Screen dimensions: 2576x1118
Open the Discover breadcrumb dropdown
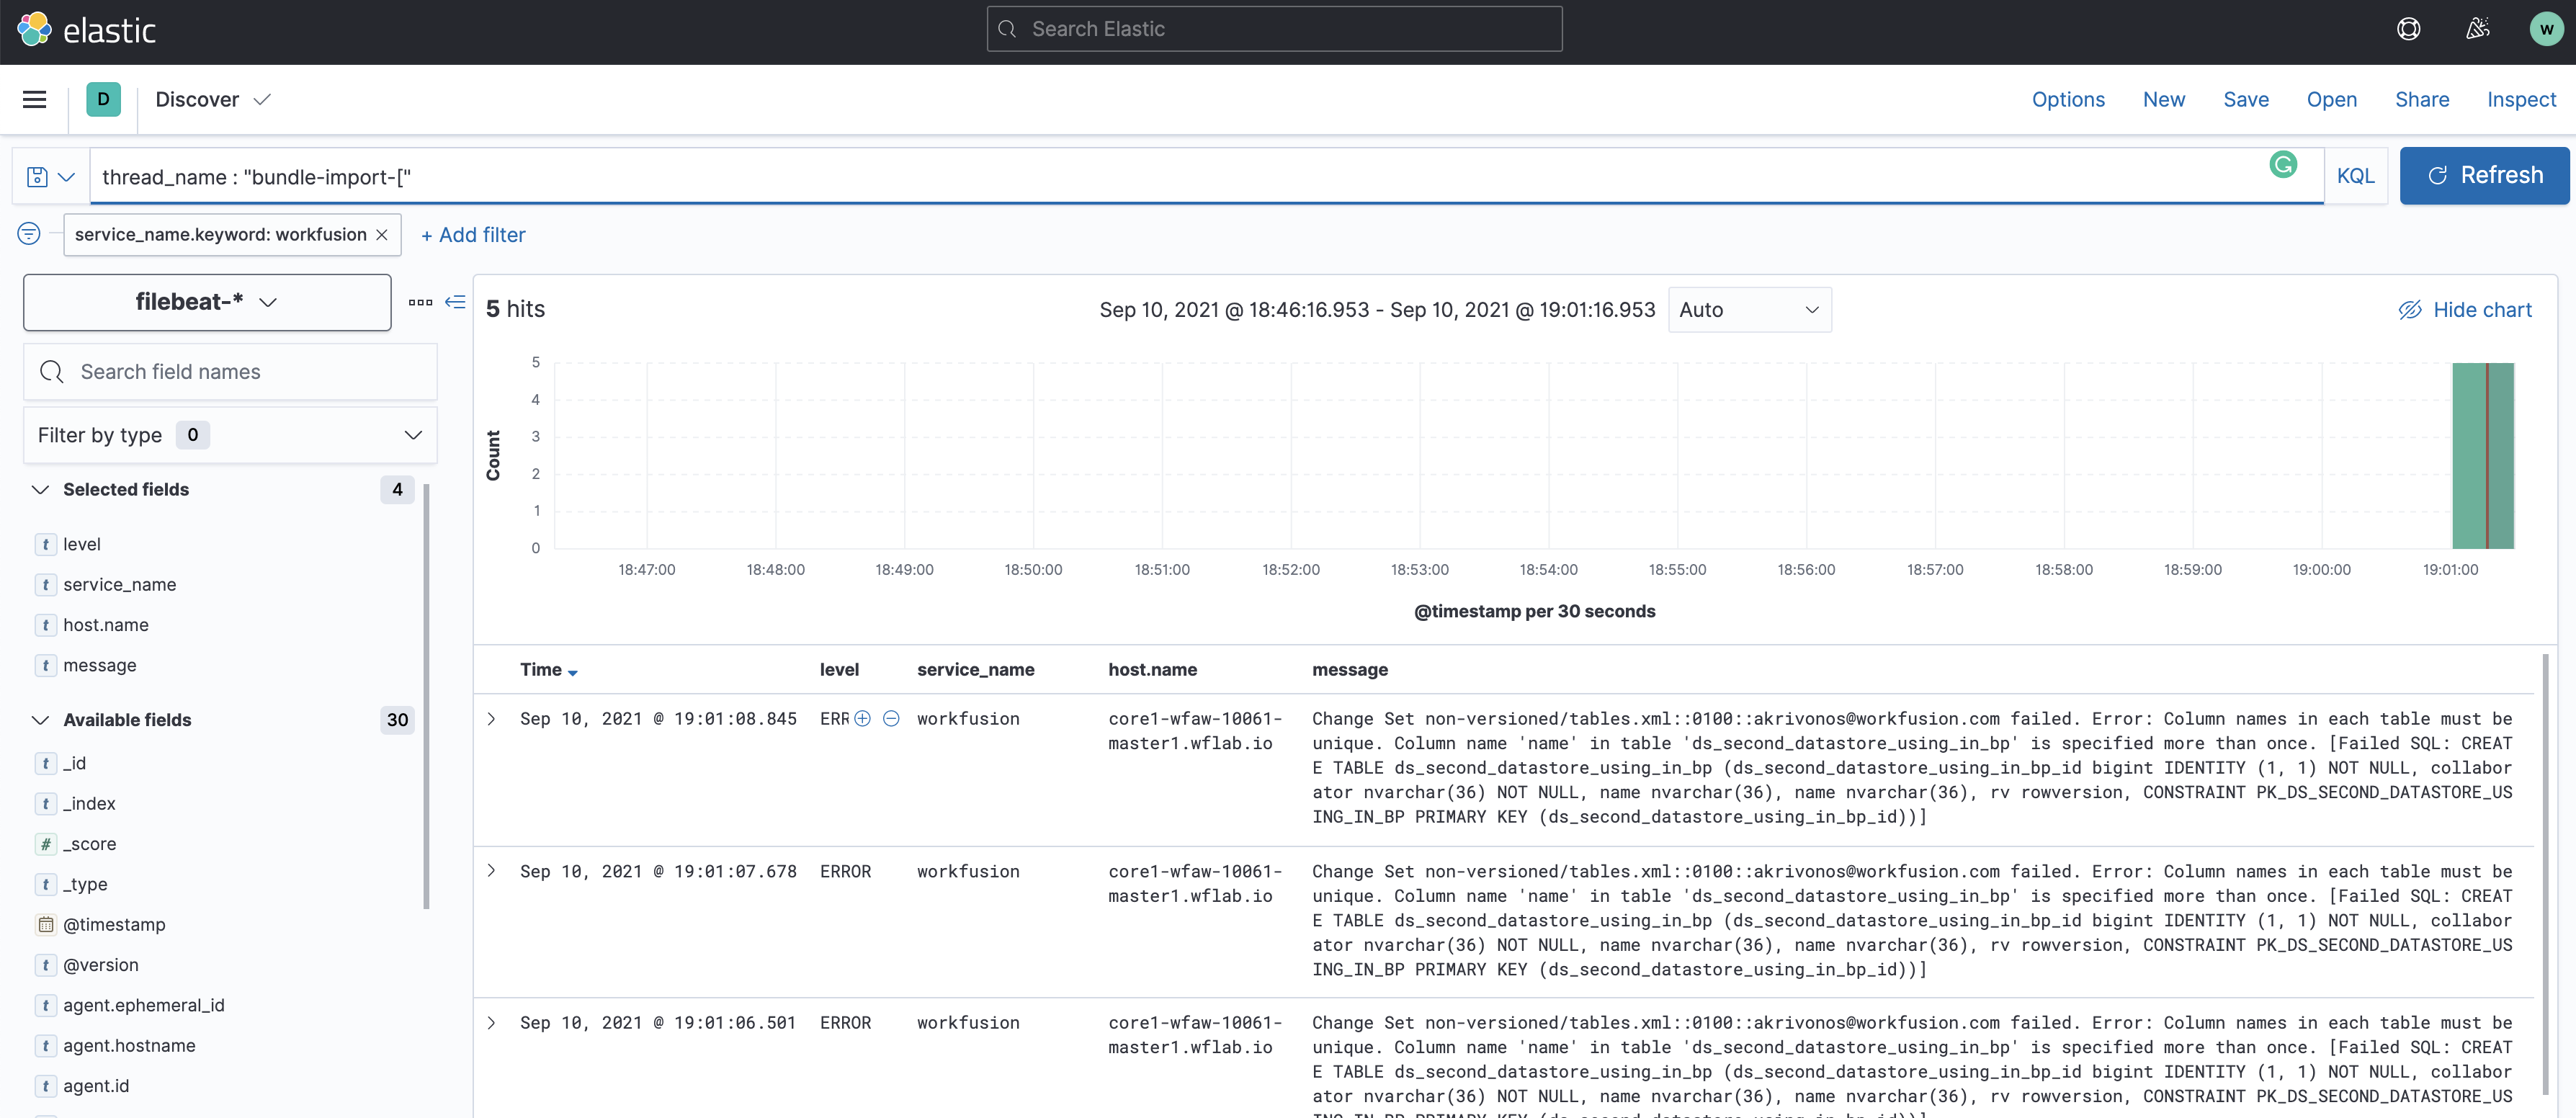[x=213, y=99]
